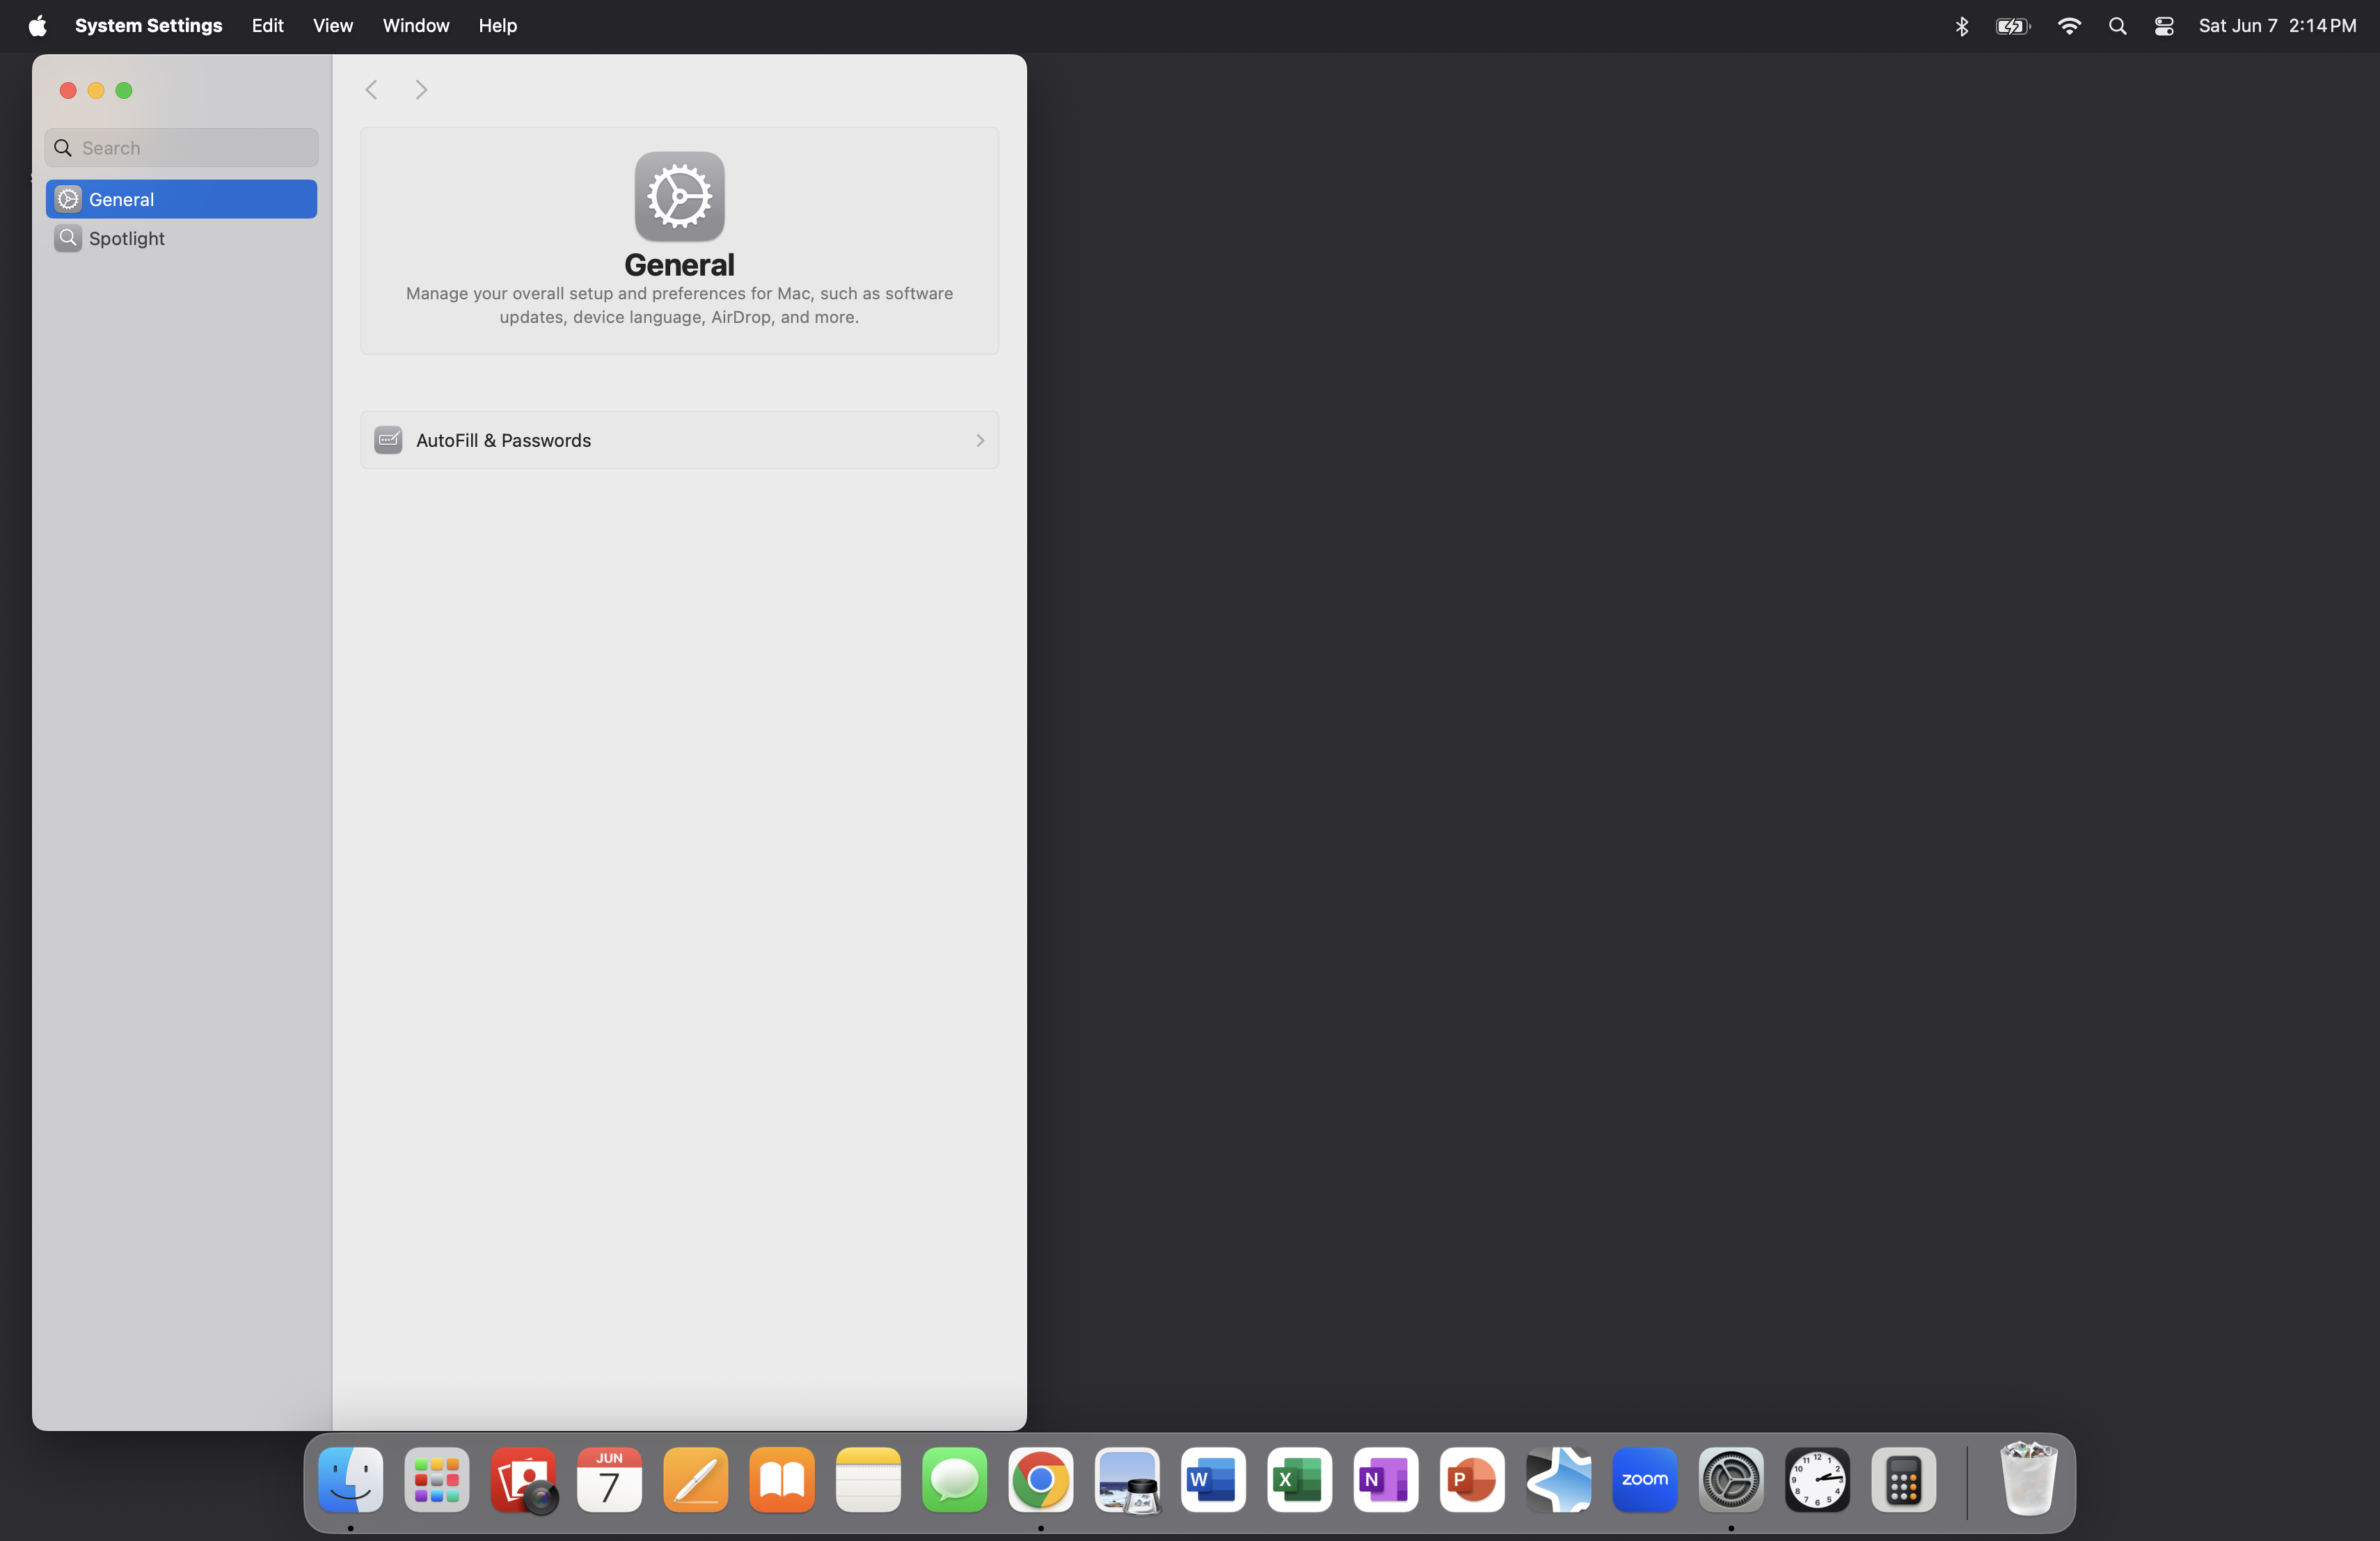Open Pages from the Dock
The height and width of the screenshot is (1541, 2380).
click(x=696, y=1479)
